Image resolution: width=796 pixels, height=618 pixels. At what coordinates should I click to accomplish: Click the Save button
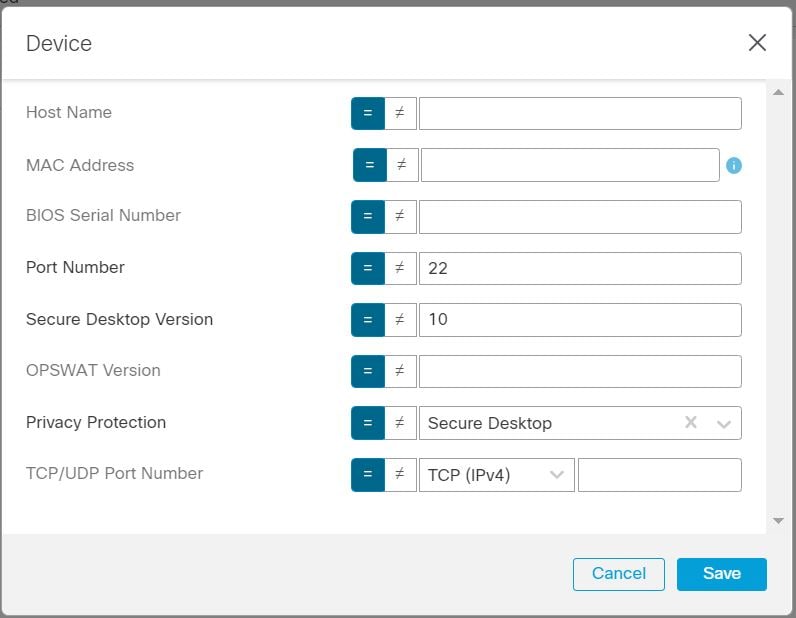[x=721, y=574]
